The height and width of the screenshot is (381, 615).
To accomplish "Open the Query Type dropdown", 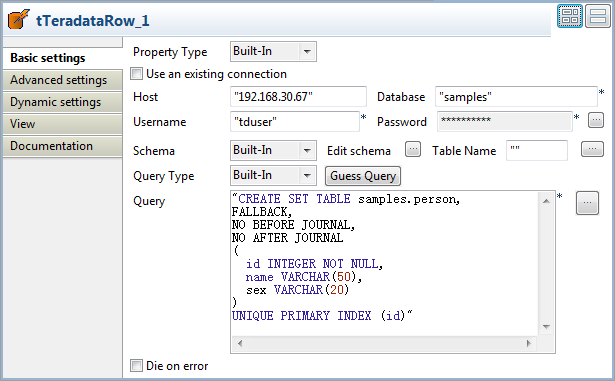I will pos(273,175).
